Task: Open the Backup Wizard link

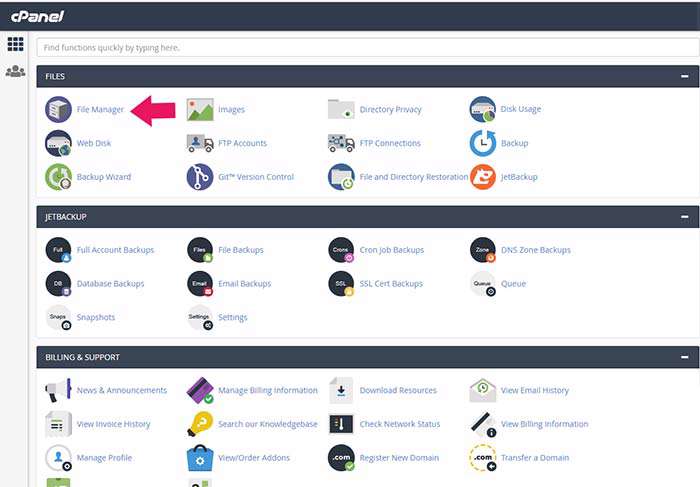Action: click(104, 177)
